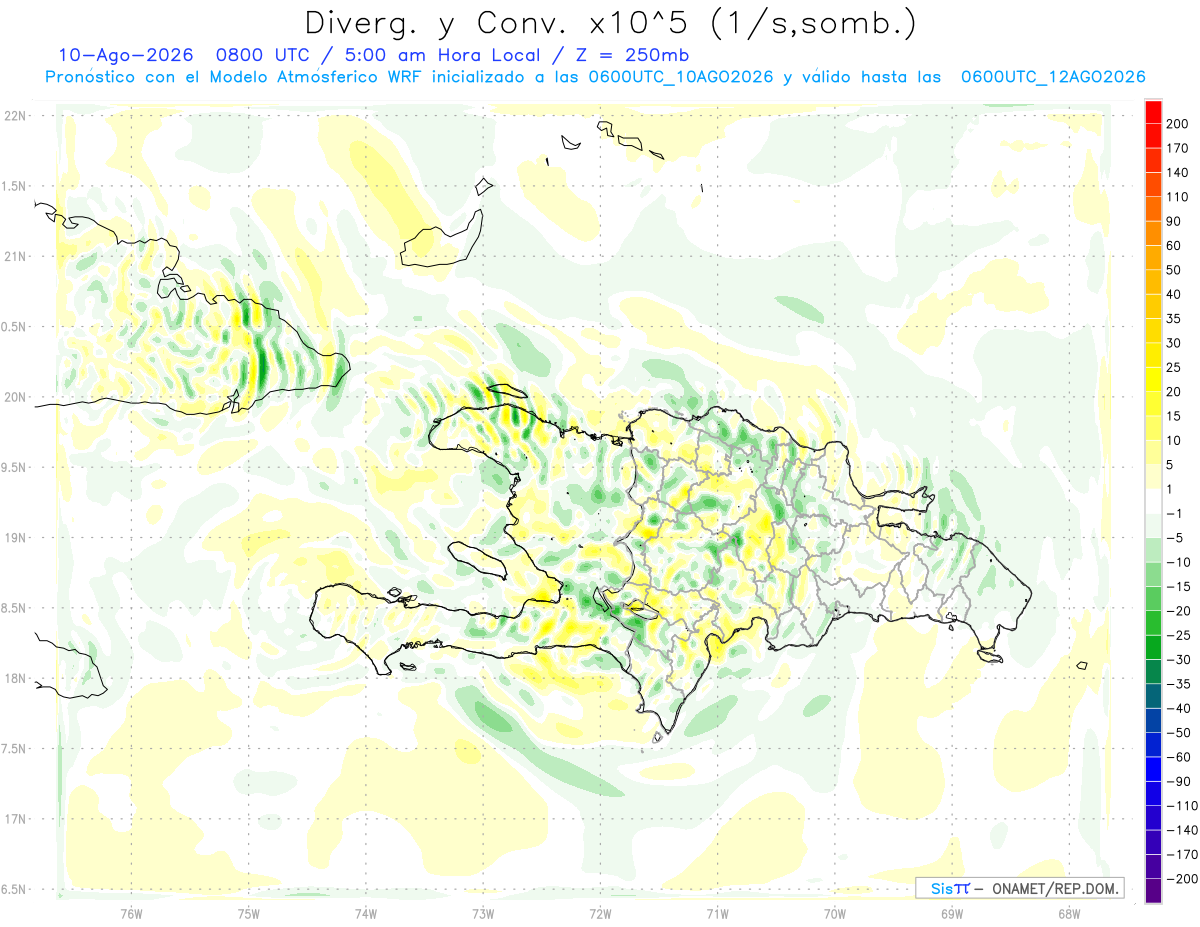
Task: Click the '21N' latitude label
Action: click(x=15, y=257)
